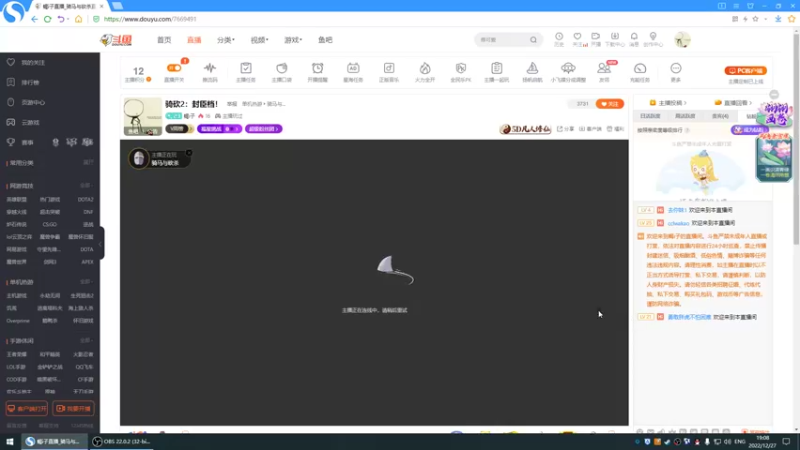The height and width of the screenshot is (450, 800).
Task: Open the DOTA2 category link
Action: (x=85, y=199)
